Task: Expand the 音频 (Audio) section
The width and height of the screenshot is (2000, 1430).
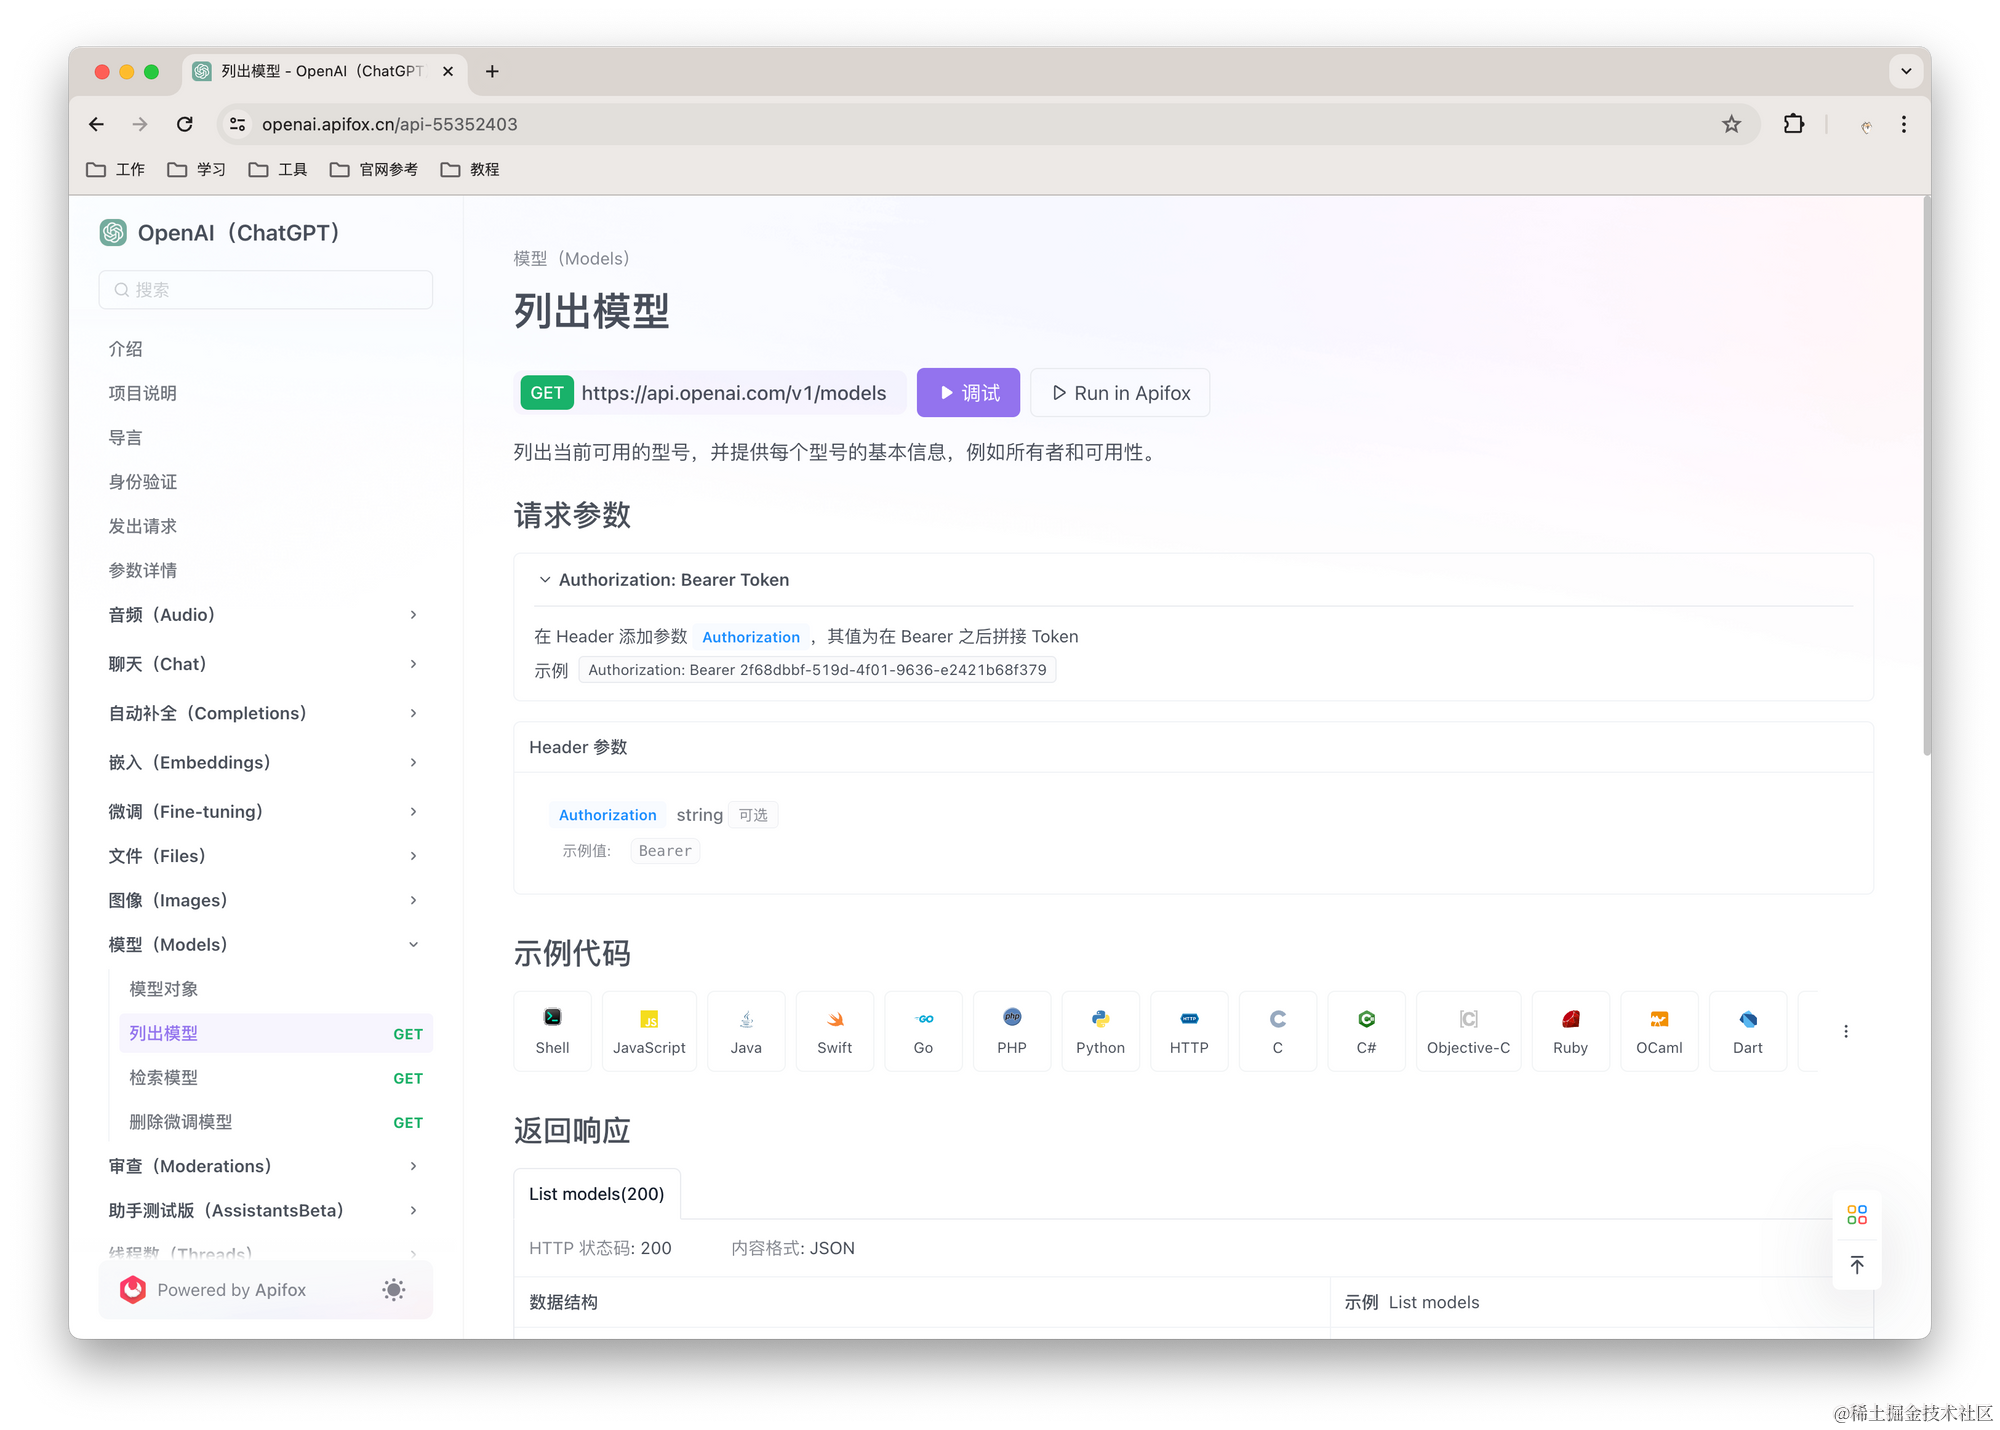Action: point(264,614)
